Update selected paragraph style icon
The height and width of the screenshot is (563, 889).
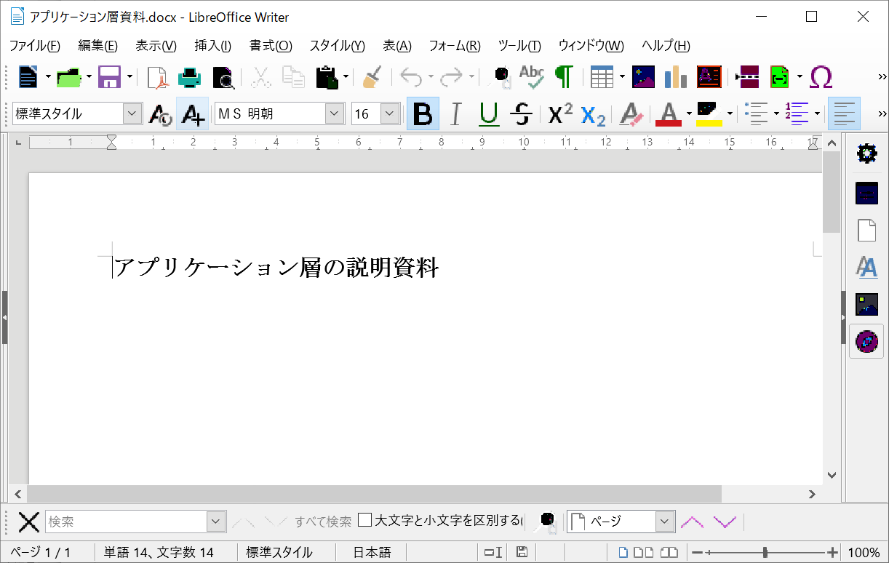click(160, 115)
